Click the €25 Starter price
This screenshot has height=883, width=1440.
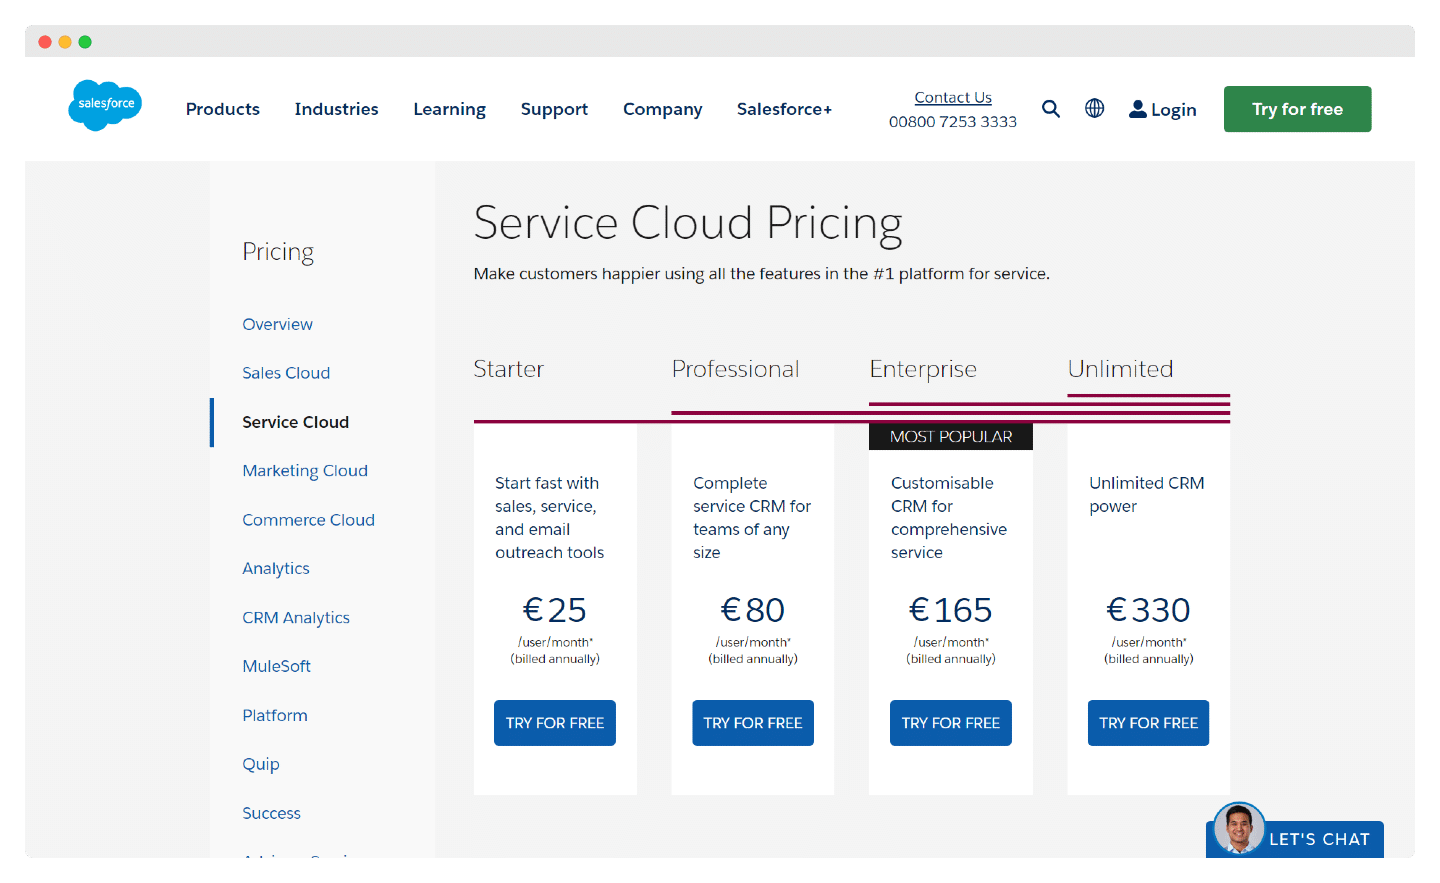coord(555,610)
